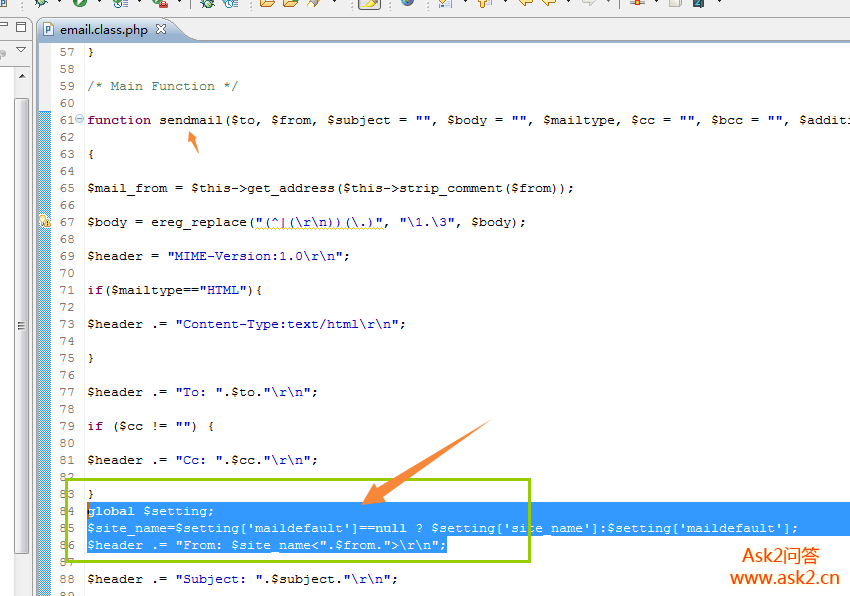
Task: Click the green circular toolbar icon
Action: point(80,3)
